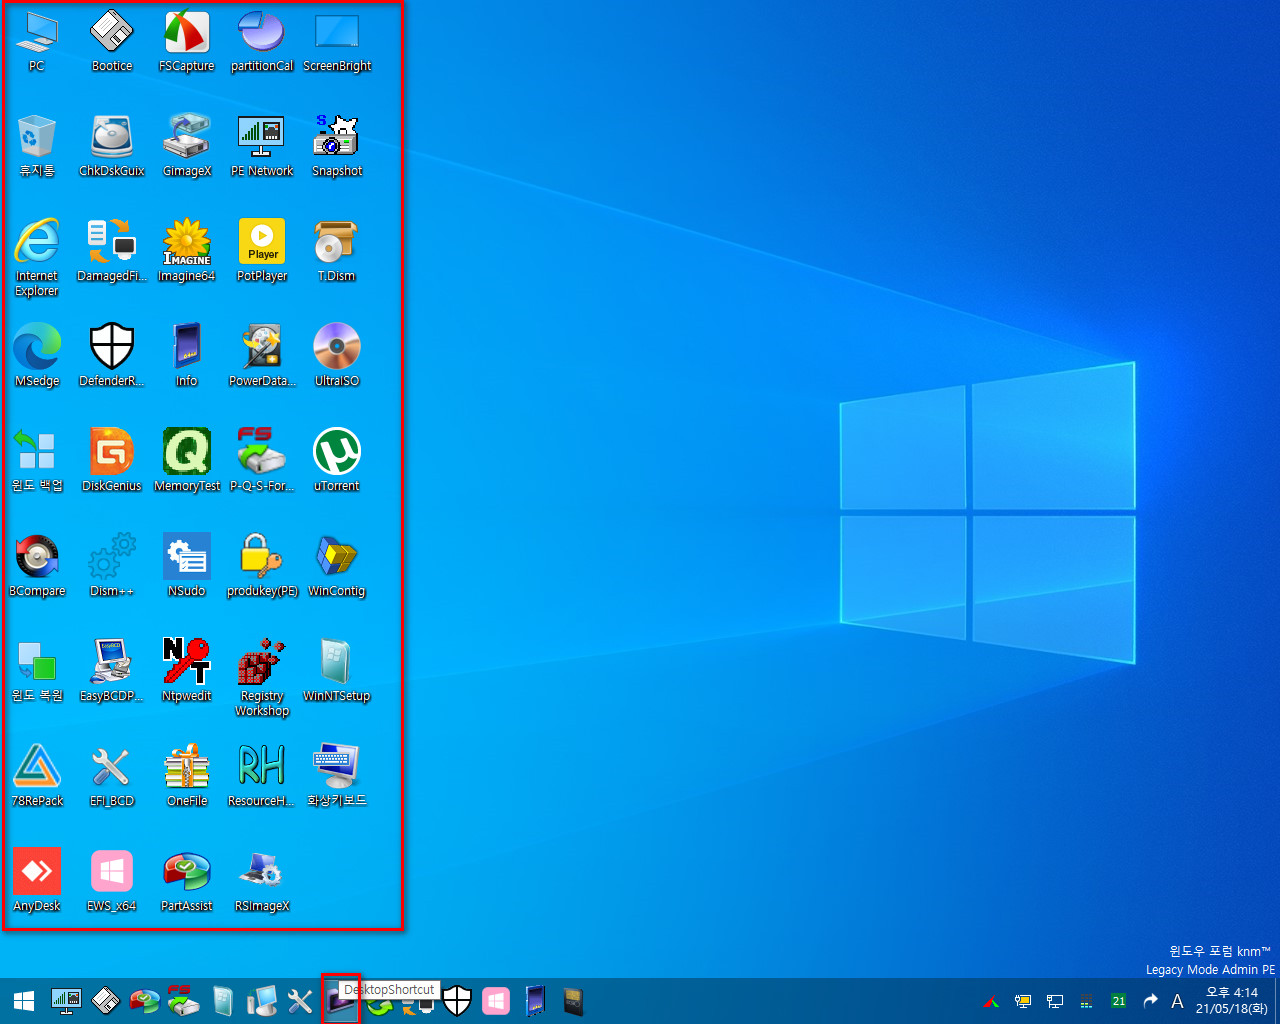The image size is (1280, 1024).
Task: Launch uTorrent desktop shortcut
Action: pyautogui.click(x=337, y=462)
